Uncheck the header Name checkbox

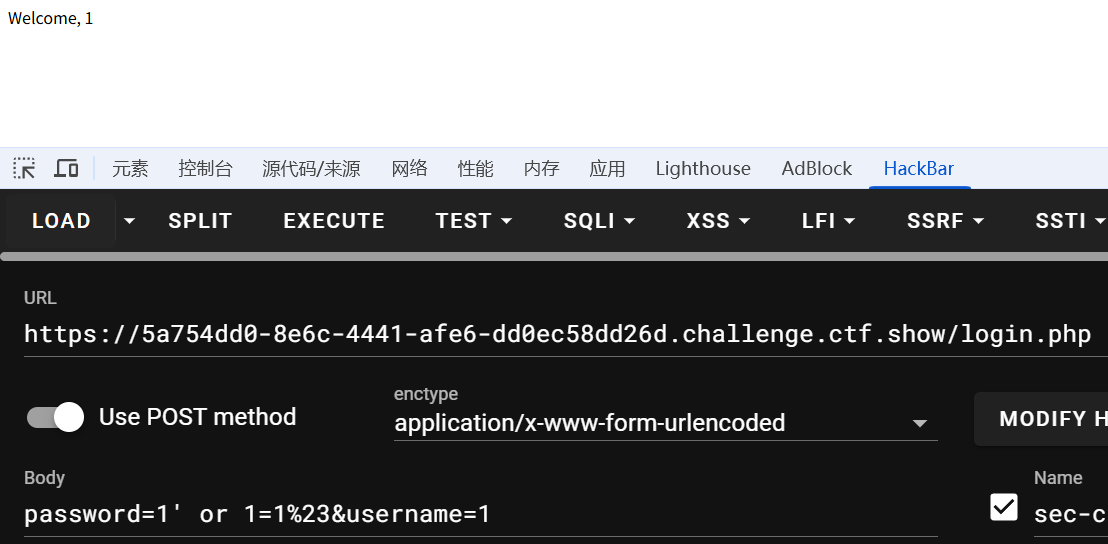click(1004, 508)
